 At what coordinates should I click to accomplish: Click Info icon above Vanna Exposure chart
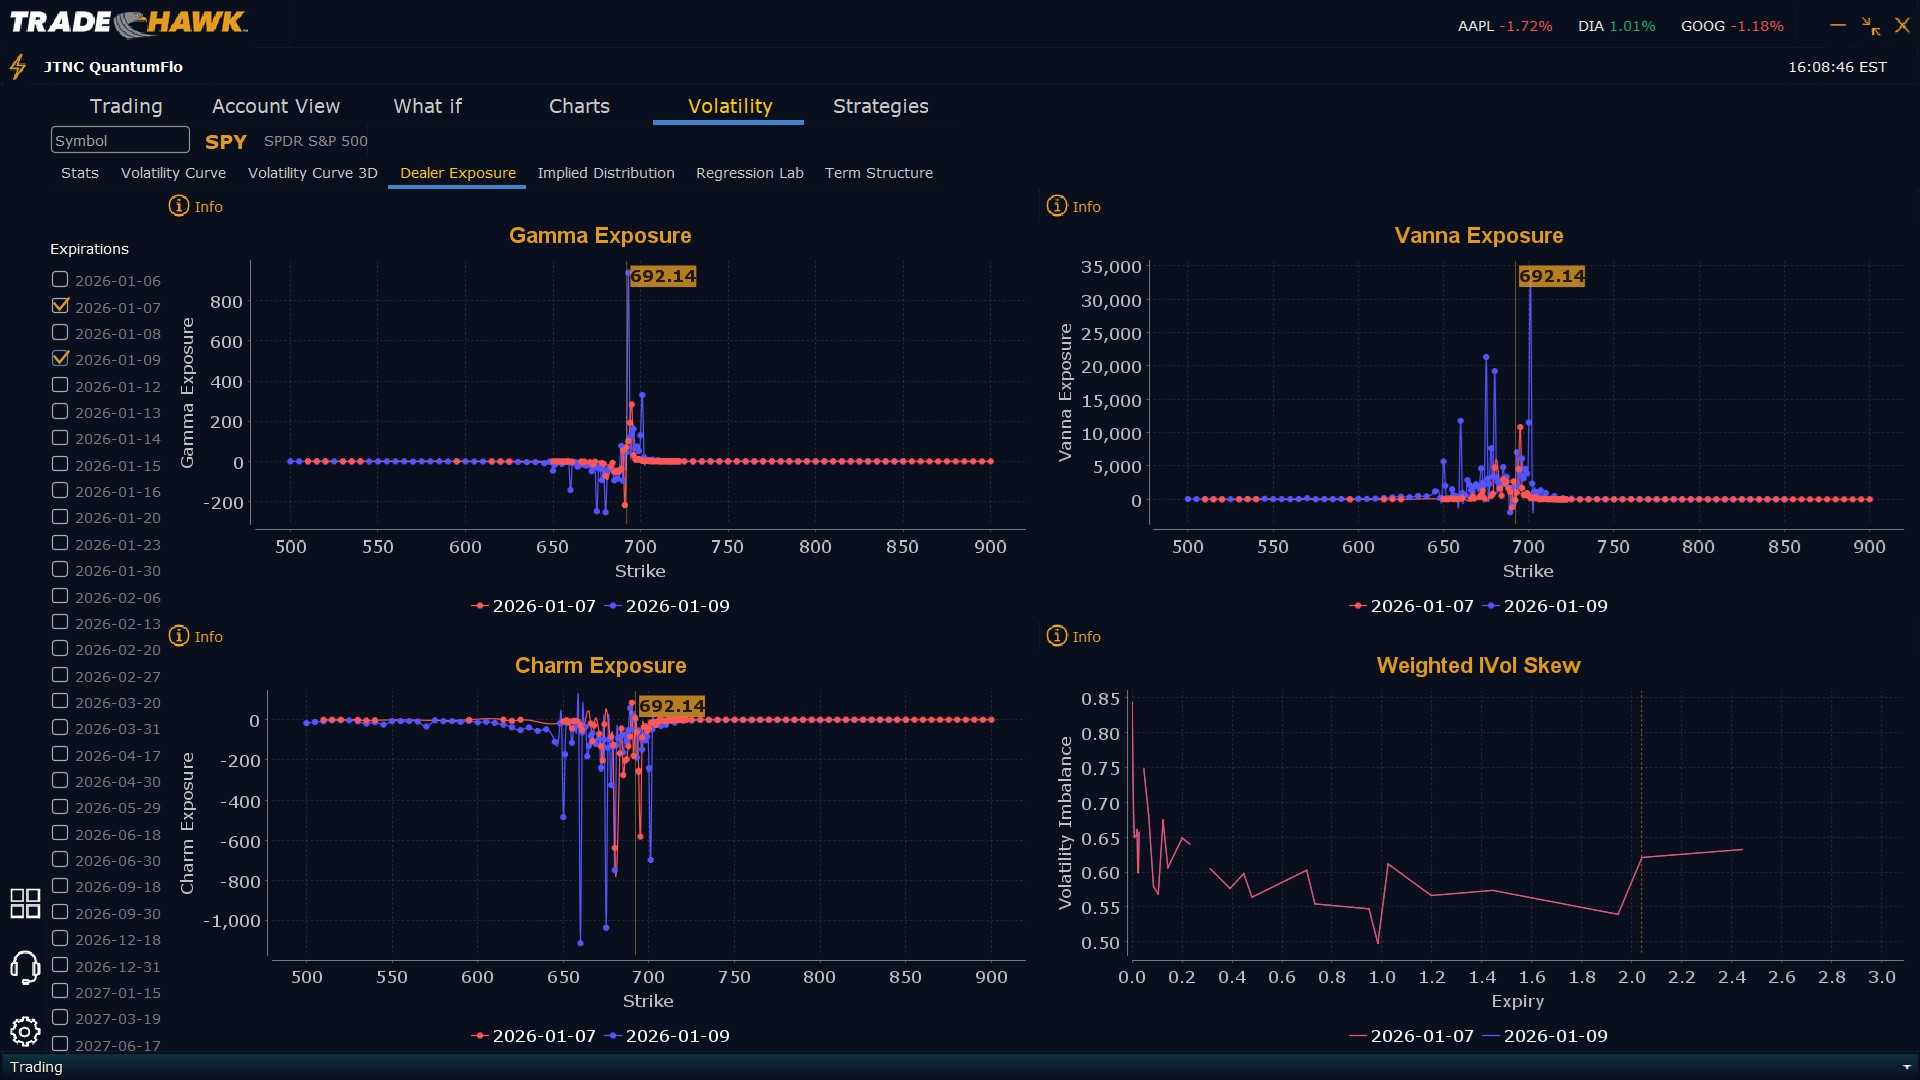pos(1057,206)
